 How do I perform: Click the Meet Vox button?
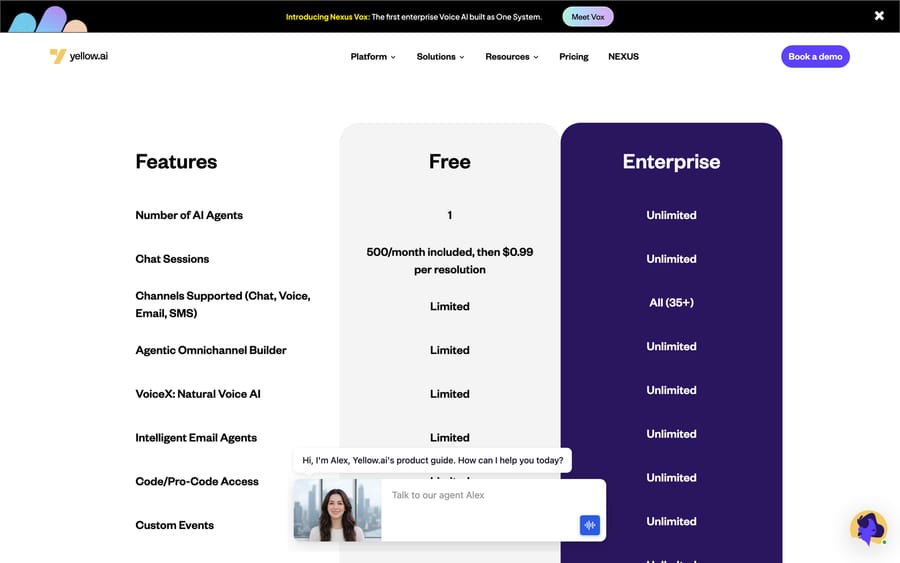tap(588, 17)
